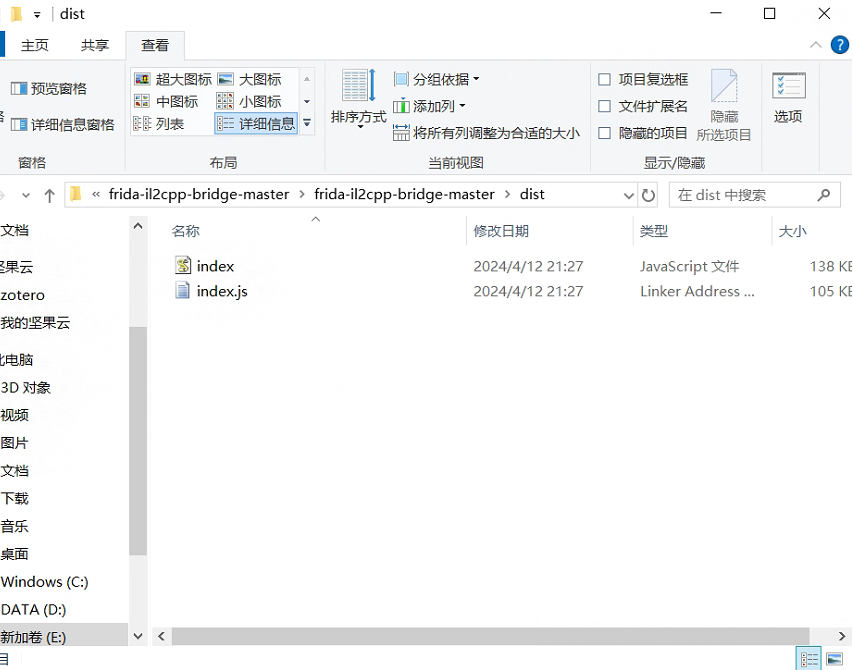Viewport: 853px width, 670px height.
Task: Enable the 文件扩展名 (file extensions) checkbox
Action: 604,106
